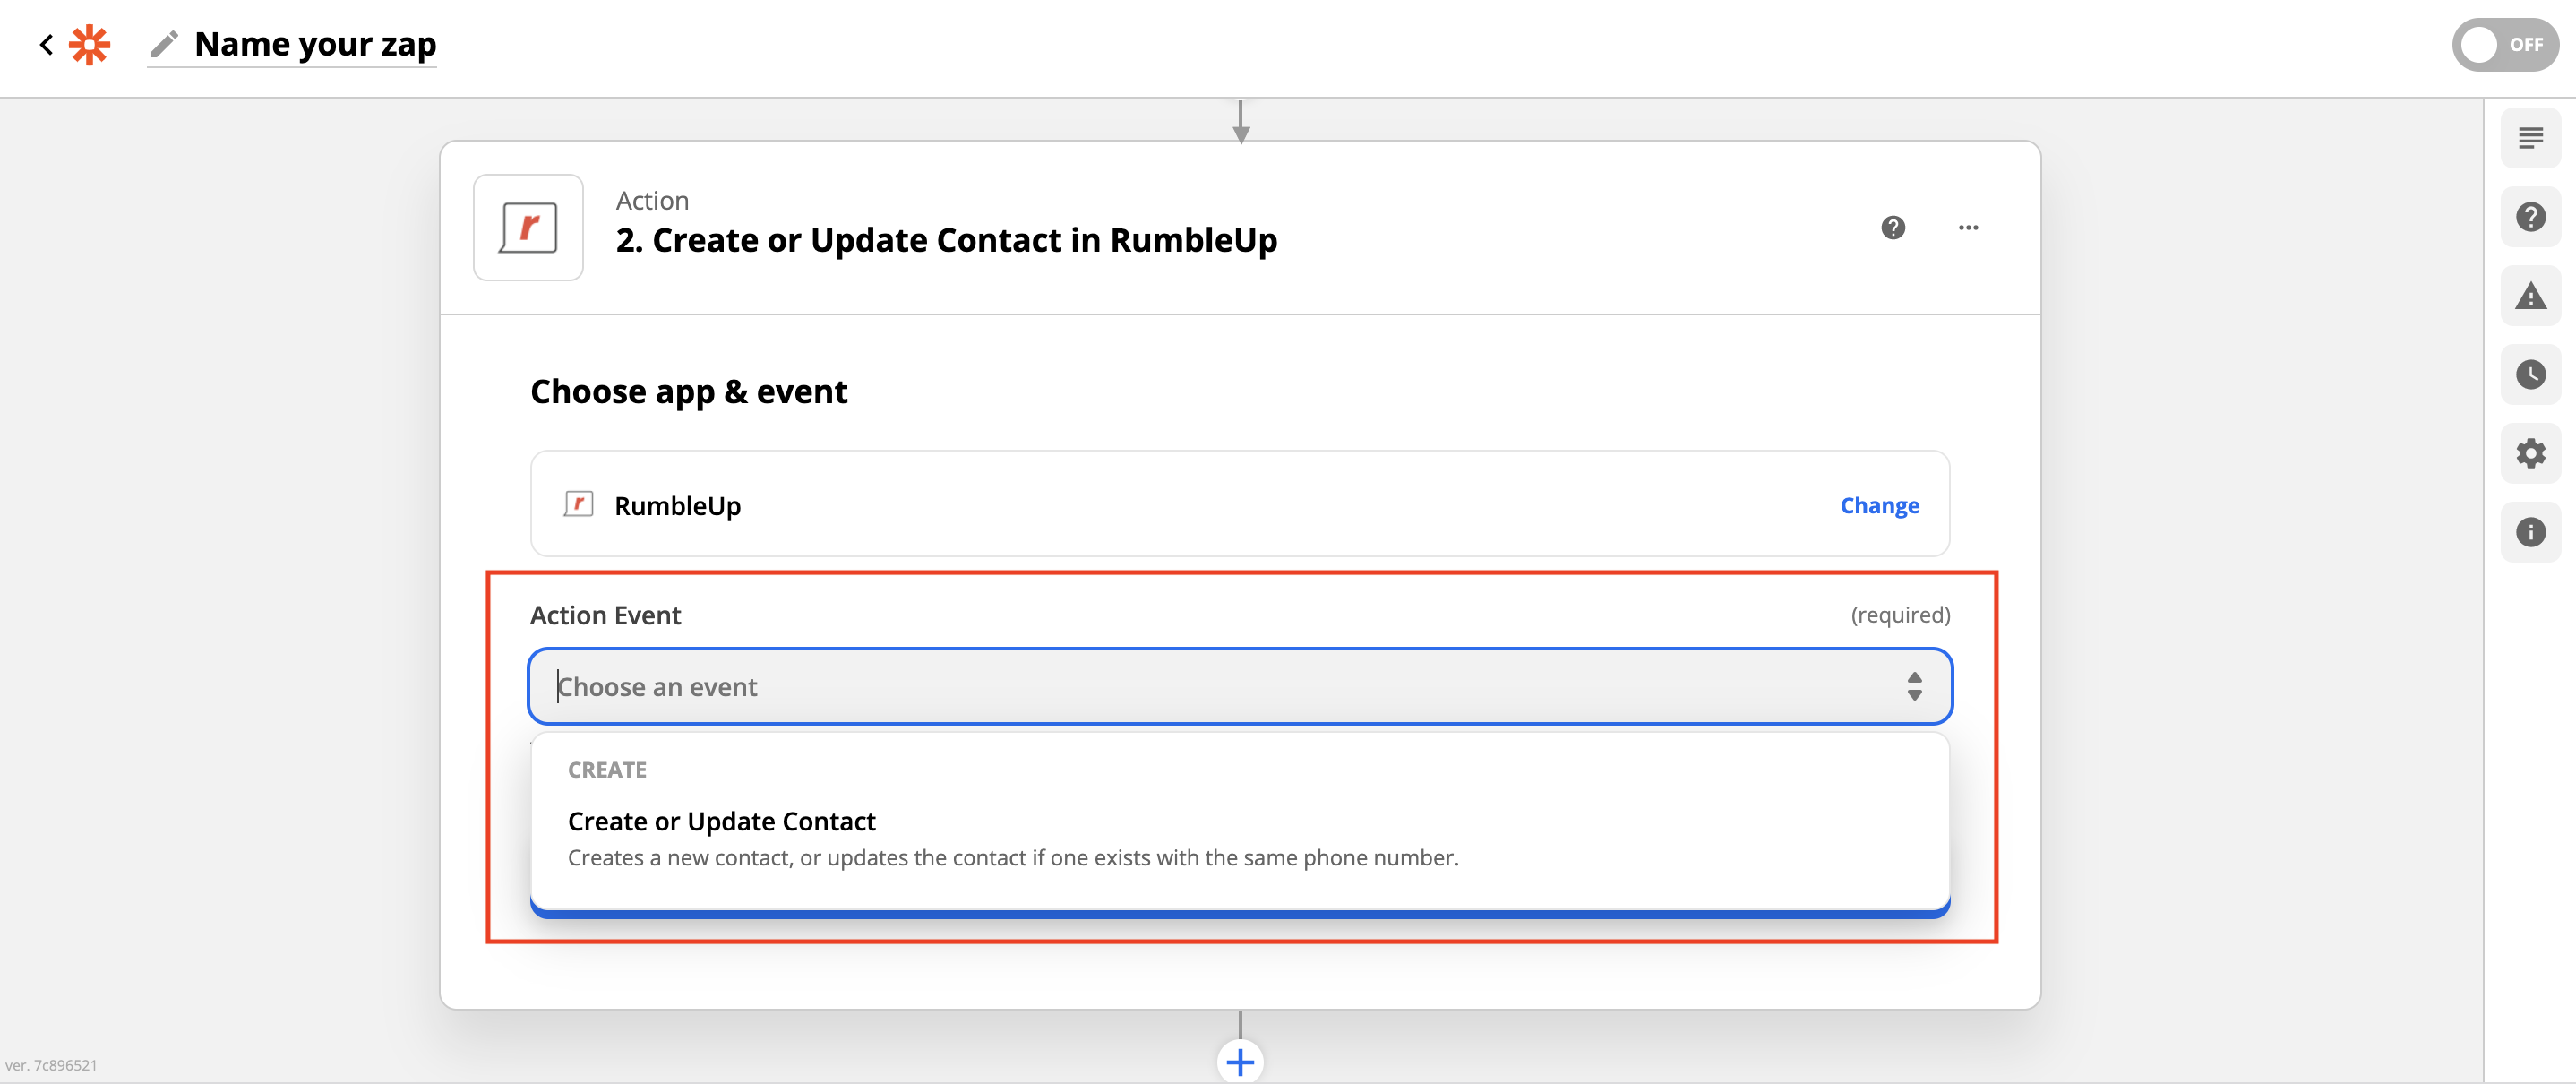Click the RumbleUp app icon in step header
This screenshot has width=2576, height=1084.
pos(528,228)
